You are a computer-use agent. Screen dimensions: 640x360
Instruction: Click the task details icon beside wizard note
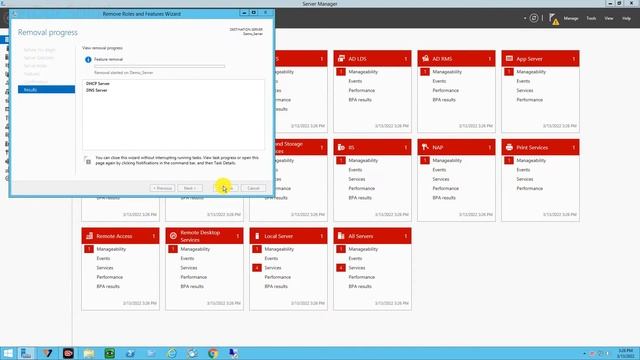(88, 160)
